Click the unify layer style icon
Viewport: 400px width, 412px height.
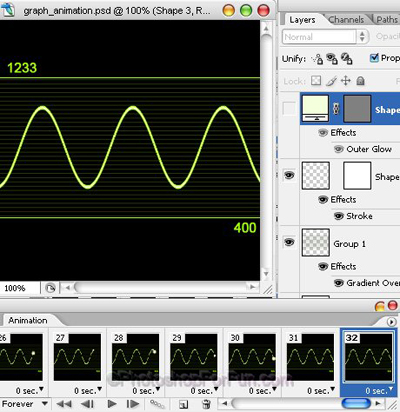[347, 59]
